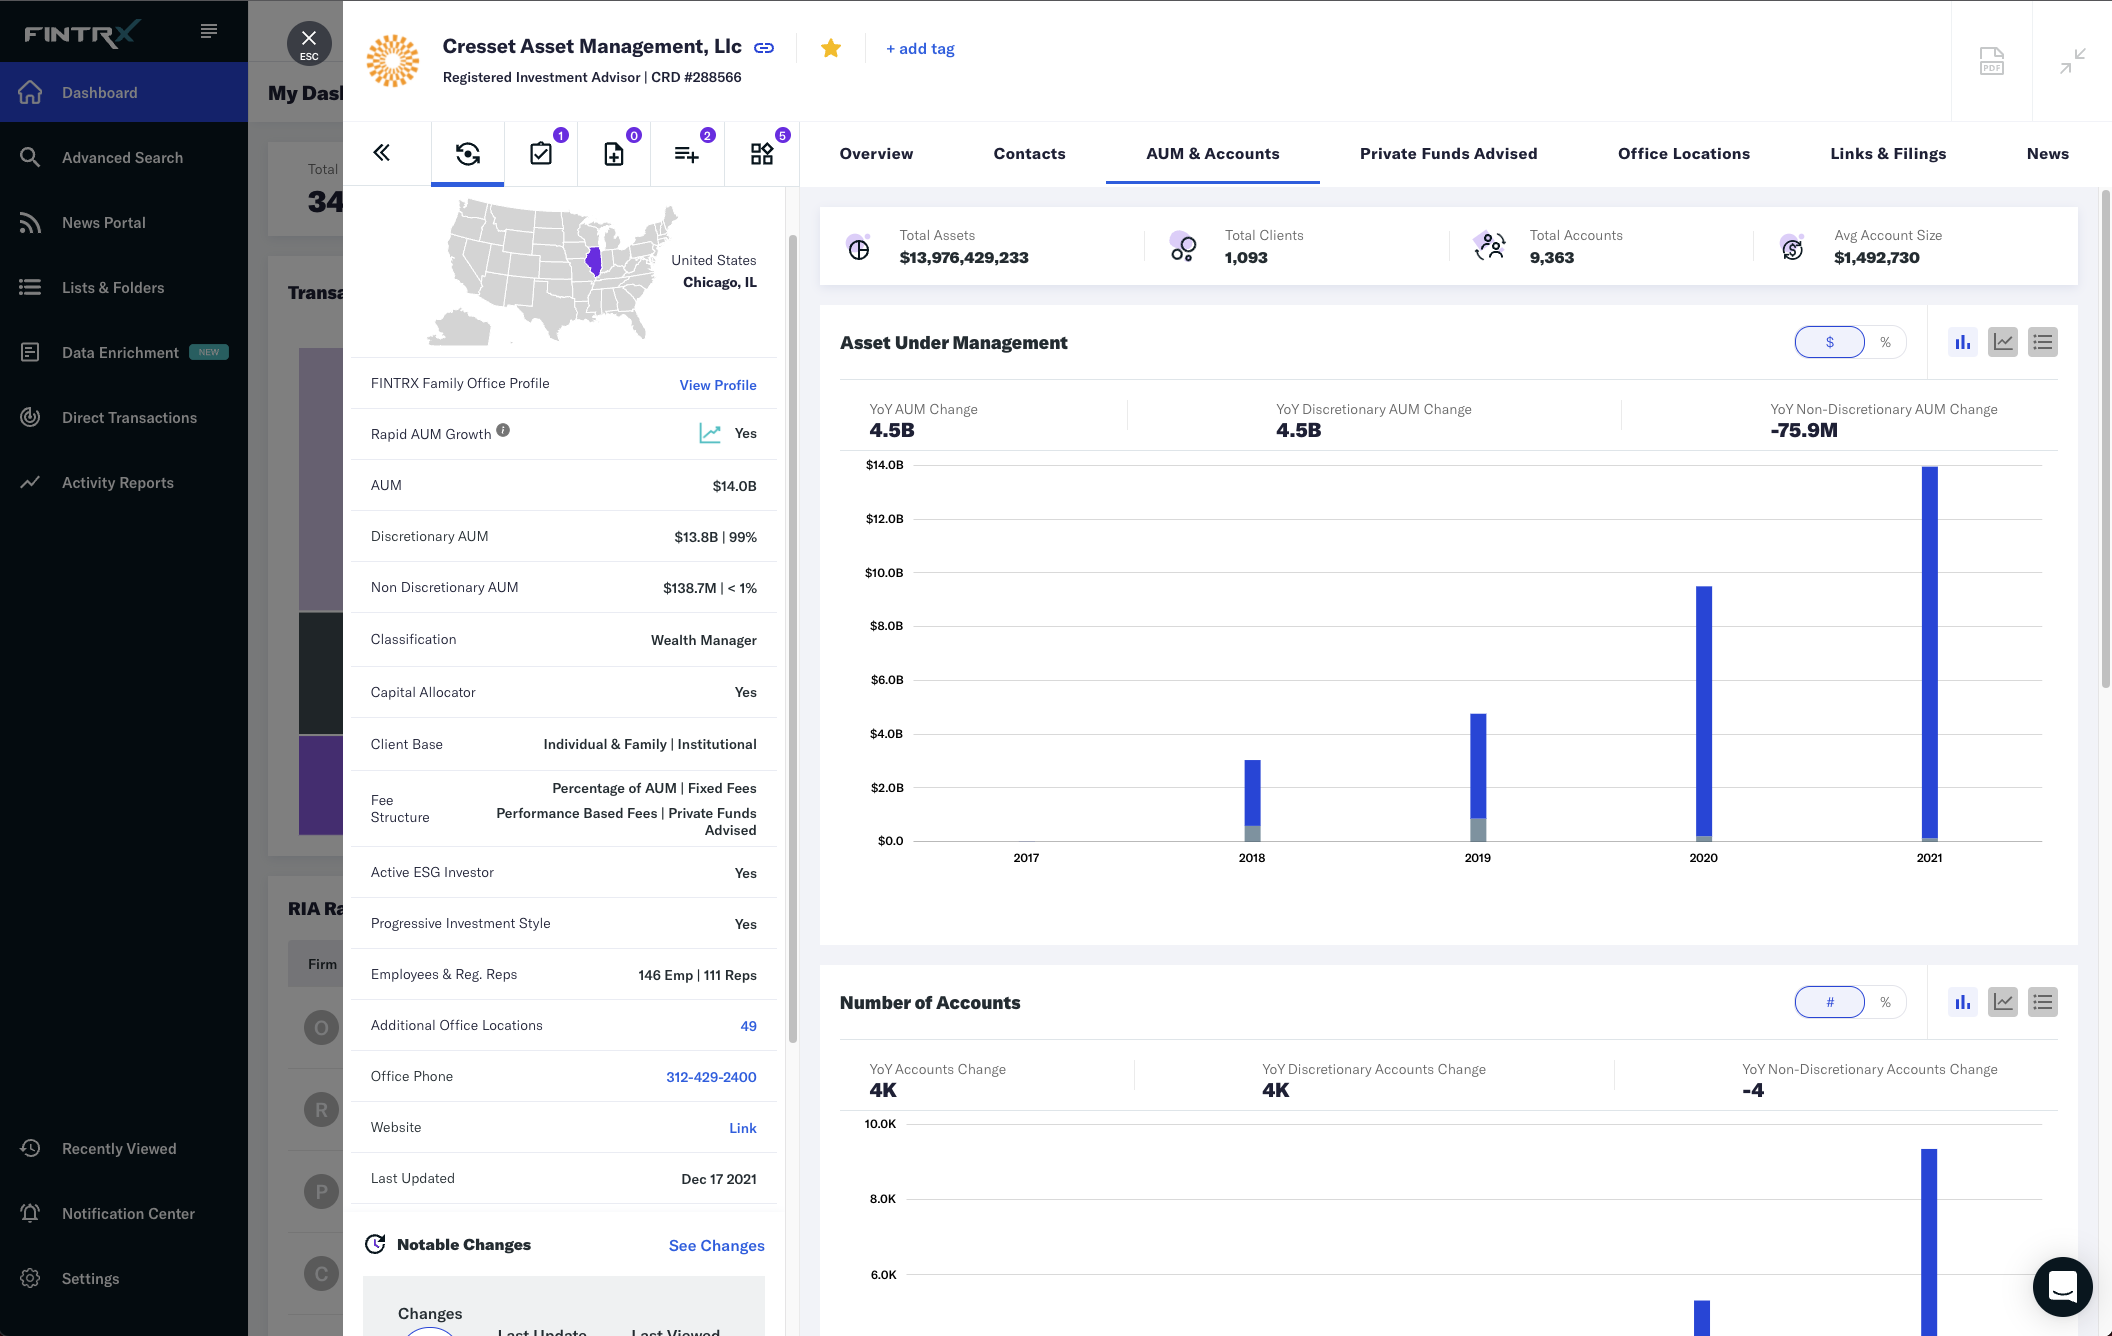Screen dimensions: 2112x1336
Task: Show Number of Accounts list view icon
Action: 2043,1002
